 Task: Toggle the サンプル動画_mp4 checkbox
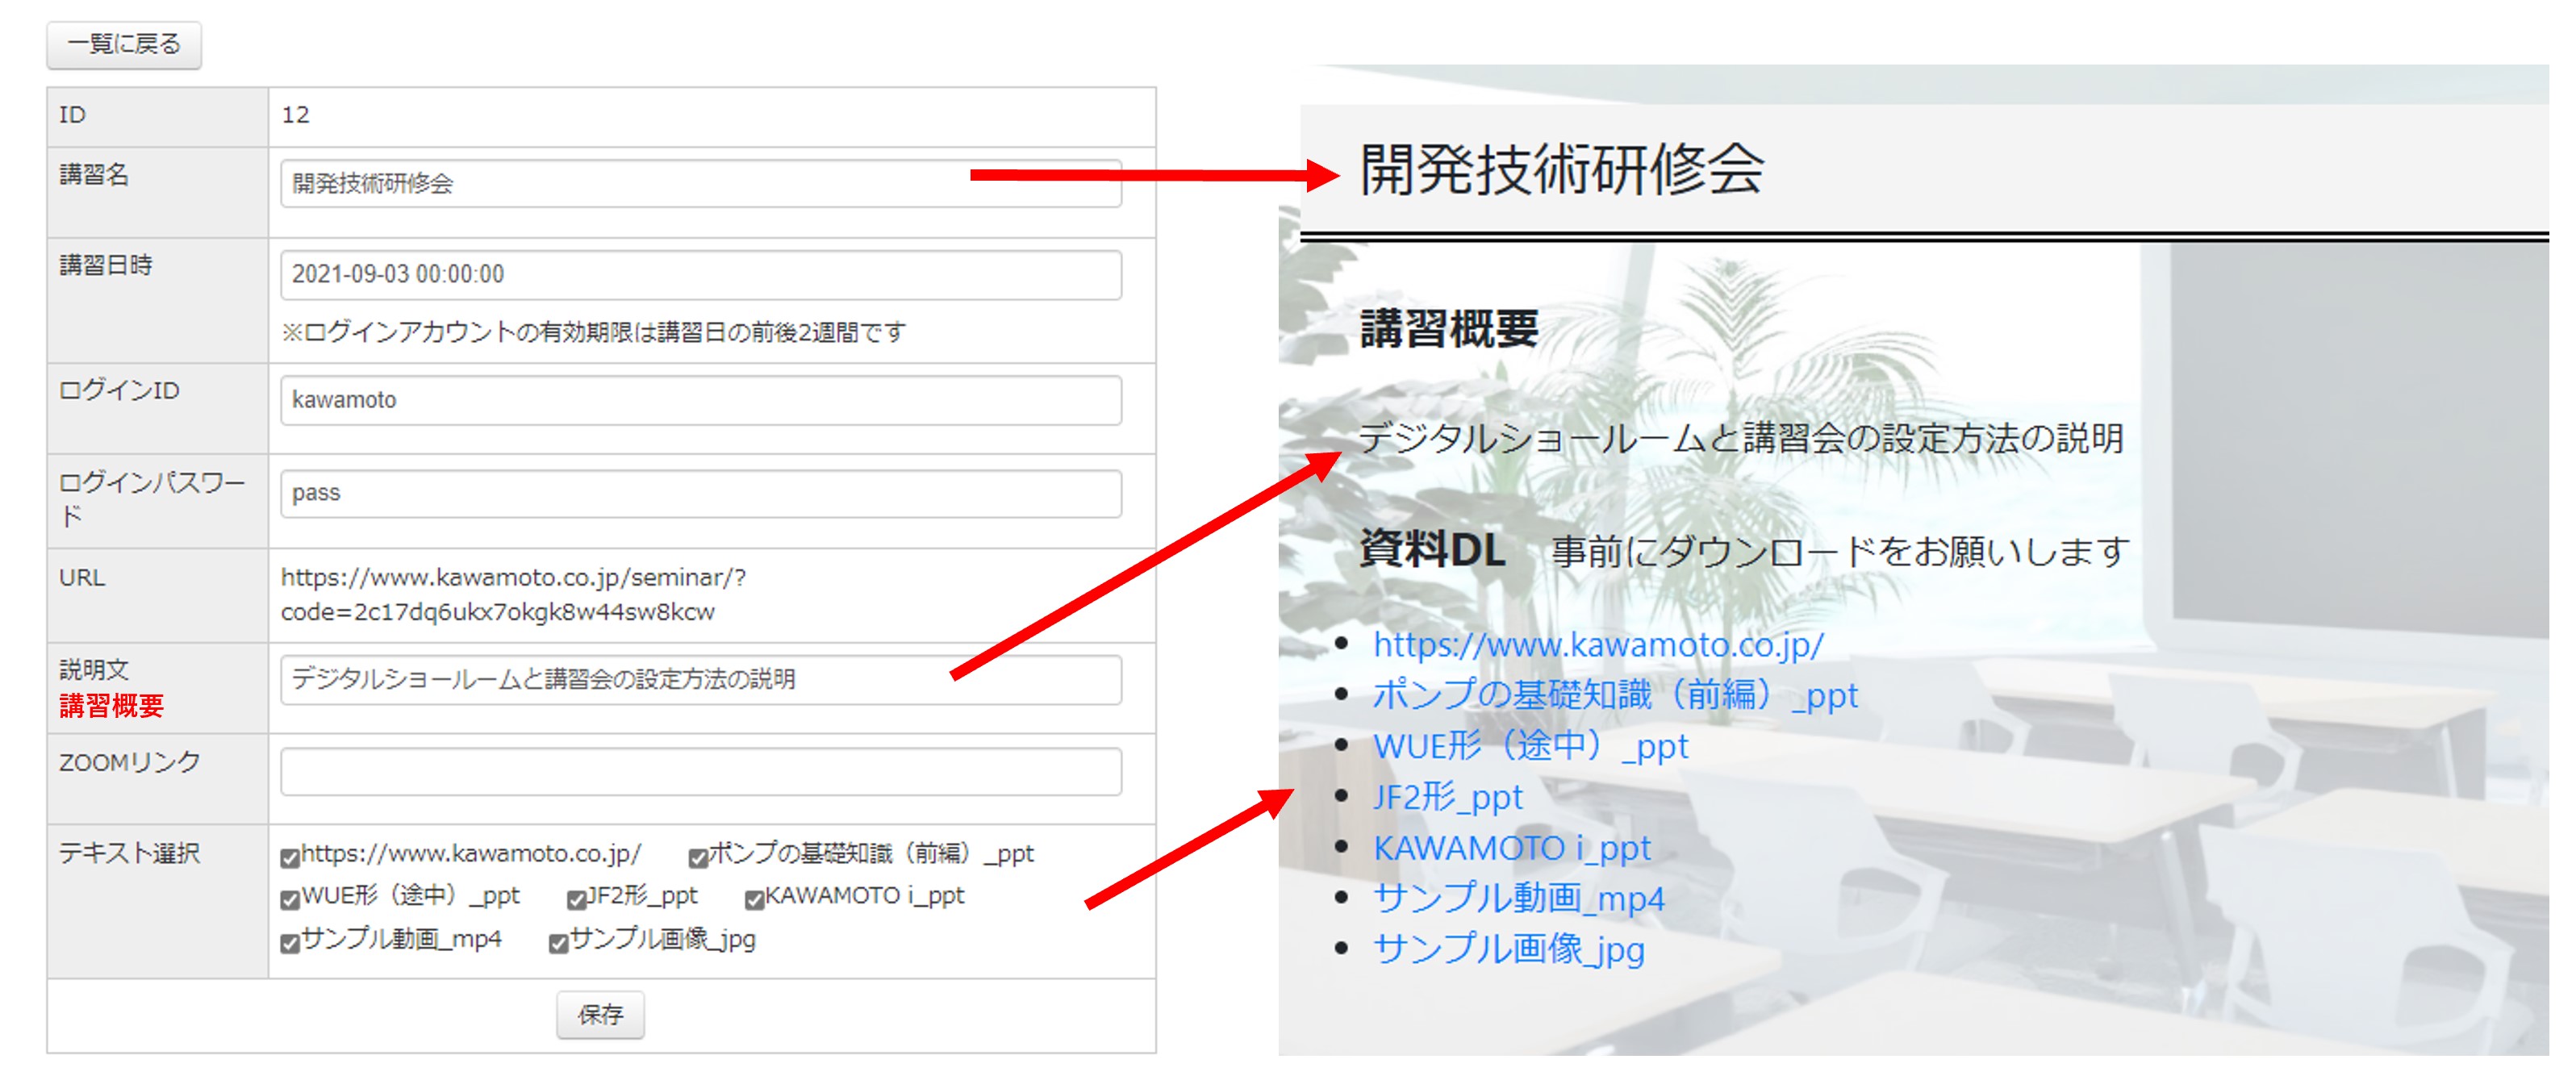290,943
